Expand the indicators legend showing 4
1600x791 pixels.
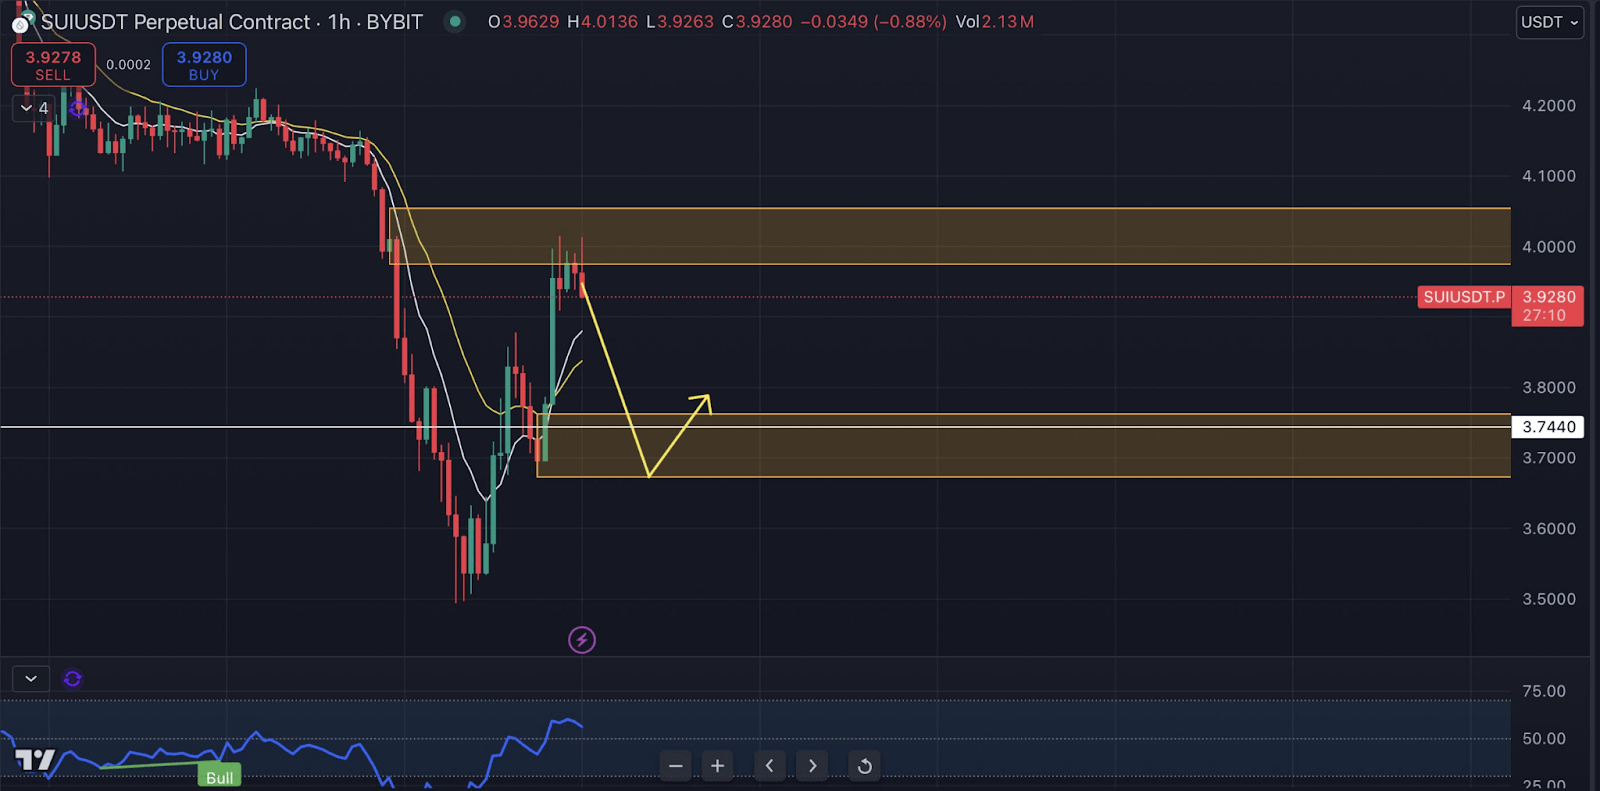click(x=34, y=108)
